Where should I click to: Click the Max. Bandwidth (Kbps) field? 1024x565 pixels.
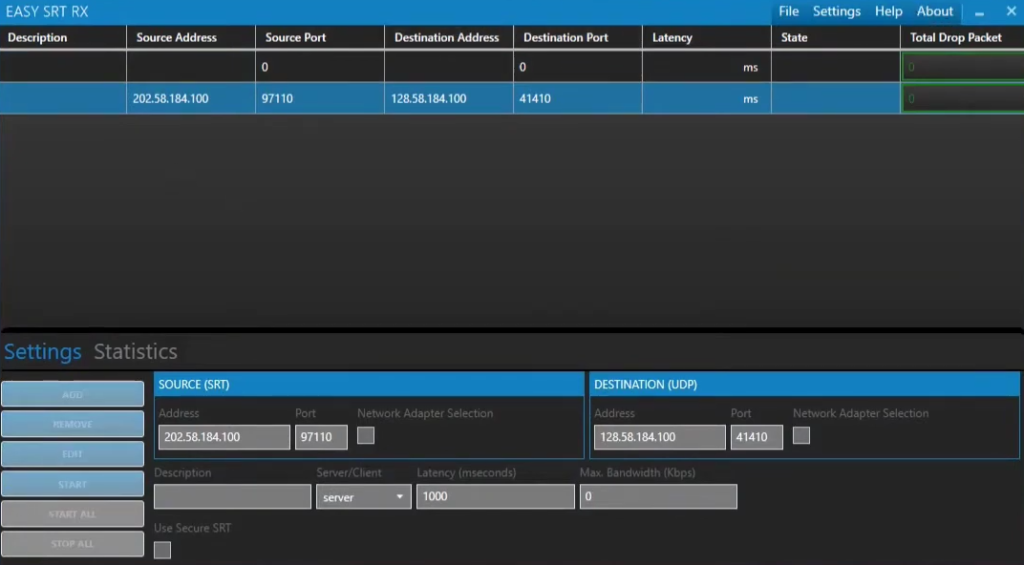tap(658, 497)
